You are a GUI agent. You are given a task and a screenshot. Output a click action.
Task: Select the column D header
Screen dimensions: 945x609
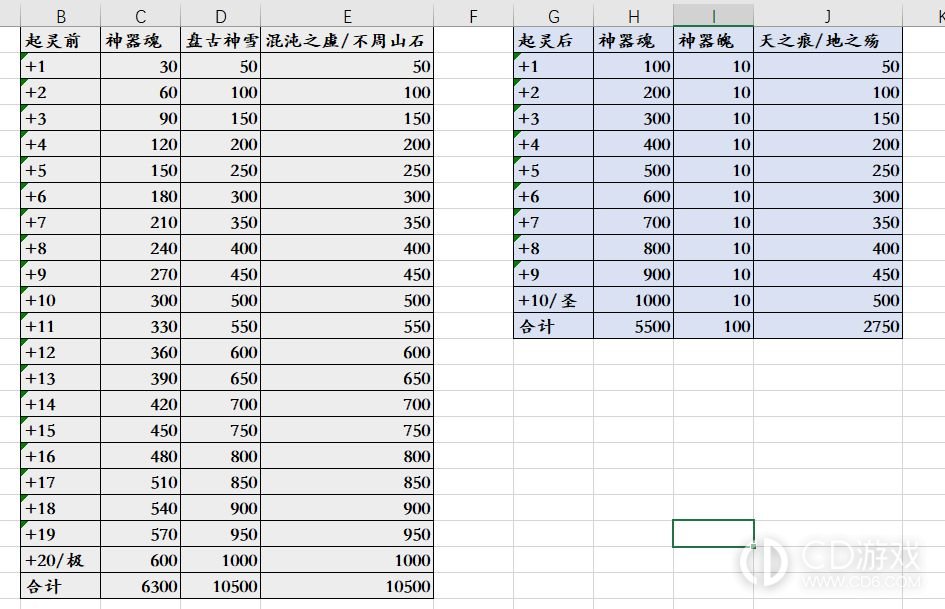tap(221, 16)
